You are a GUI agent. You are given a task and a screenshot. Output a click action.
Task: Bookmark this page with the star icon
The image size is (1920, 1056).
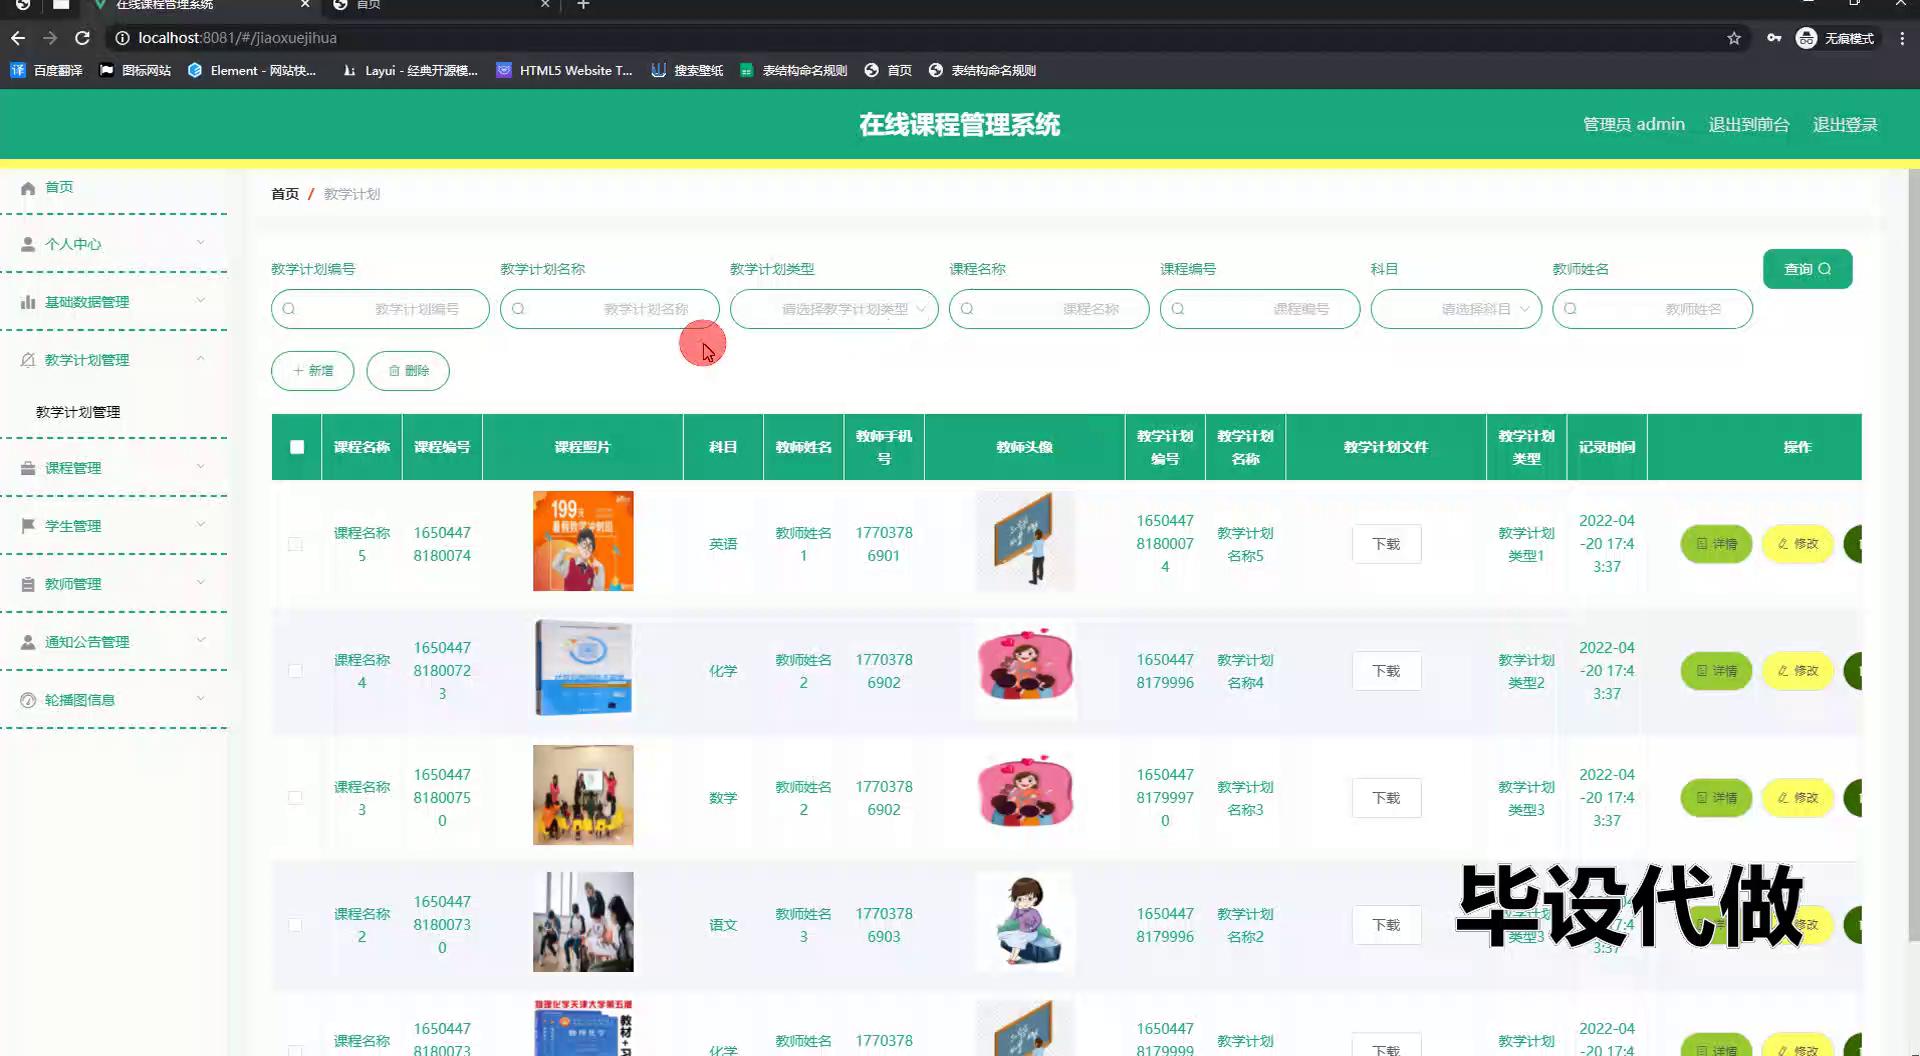[1734, 38]
